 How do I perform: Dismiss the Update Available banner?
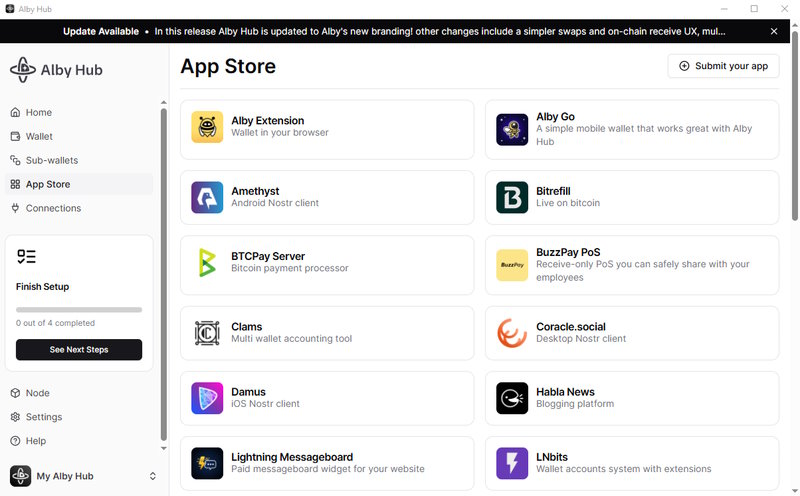point(773,31)
